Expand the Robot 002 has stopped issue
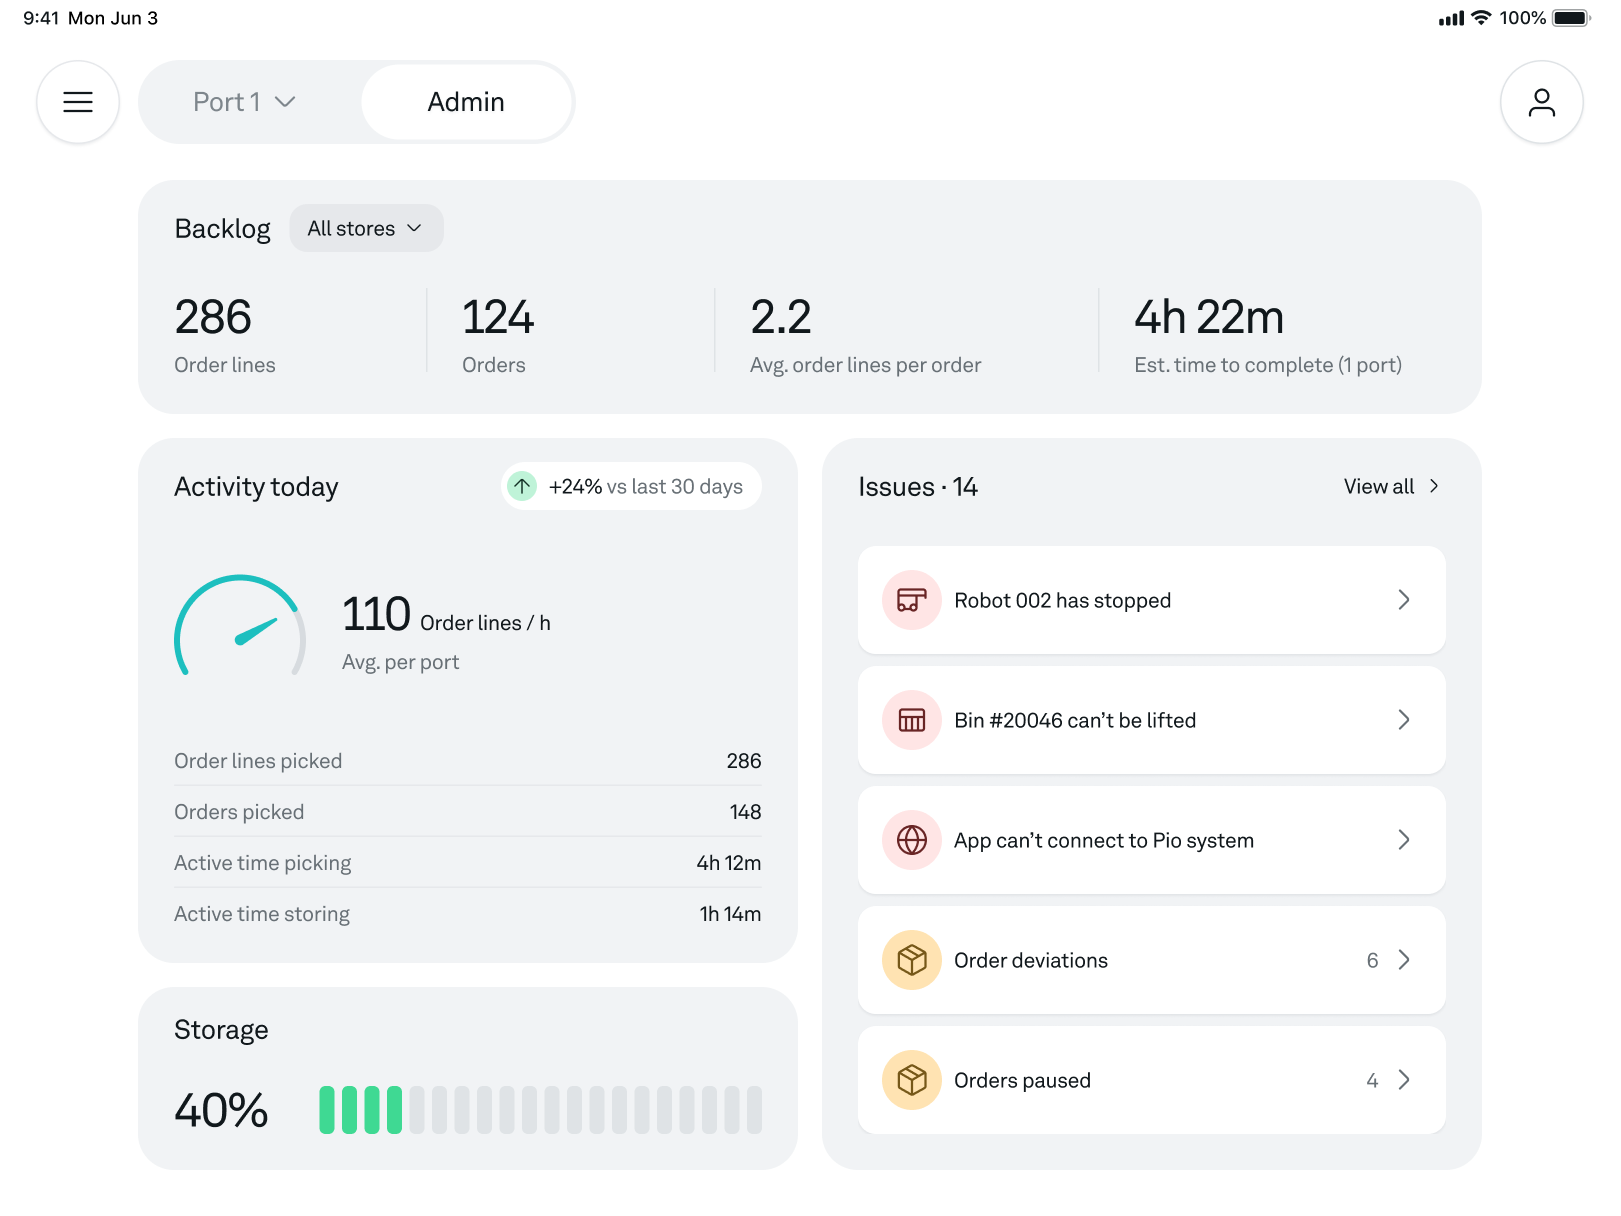This screenshot has height=1216, width=1621. pyautogui.click(x=1151, y=600)
